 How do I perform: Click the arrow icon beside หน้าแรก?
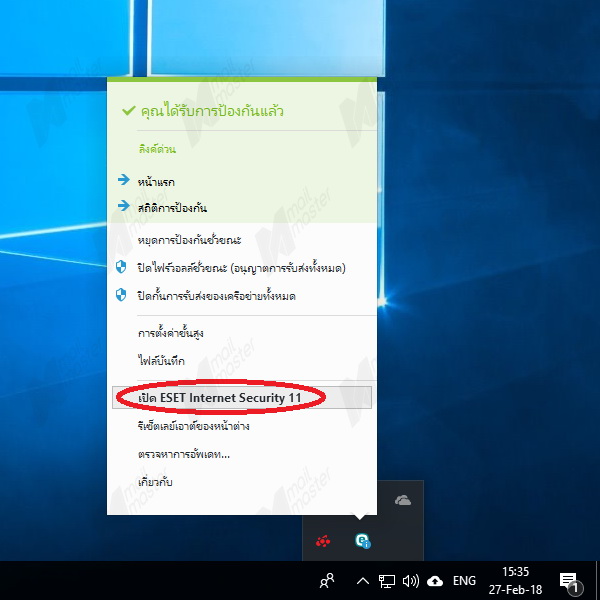pos(124,179)
